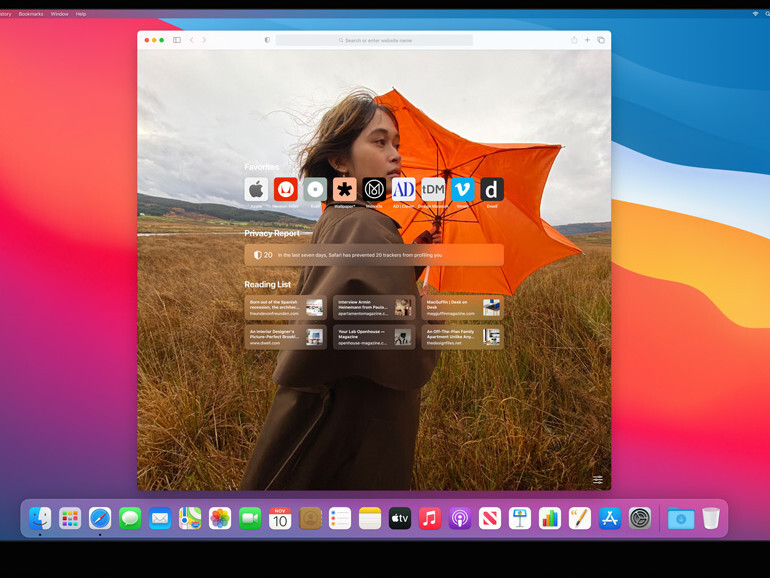Launch Music from the Dock
Screen dimensions: 770x578
[430, 518]
